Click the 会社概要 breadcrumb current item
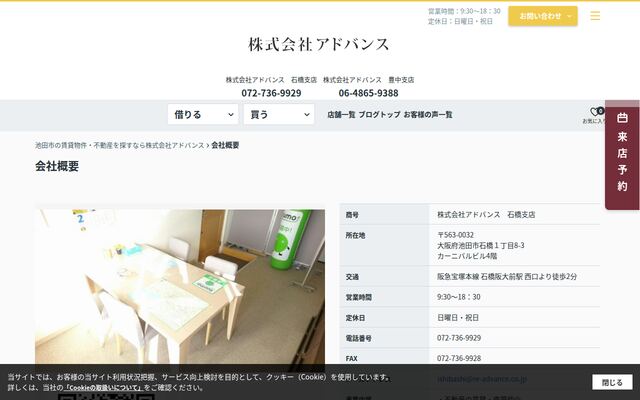The image size is (640, 400). pyautogui.click(x=225, y=145)
